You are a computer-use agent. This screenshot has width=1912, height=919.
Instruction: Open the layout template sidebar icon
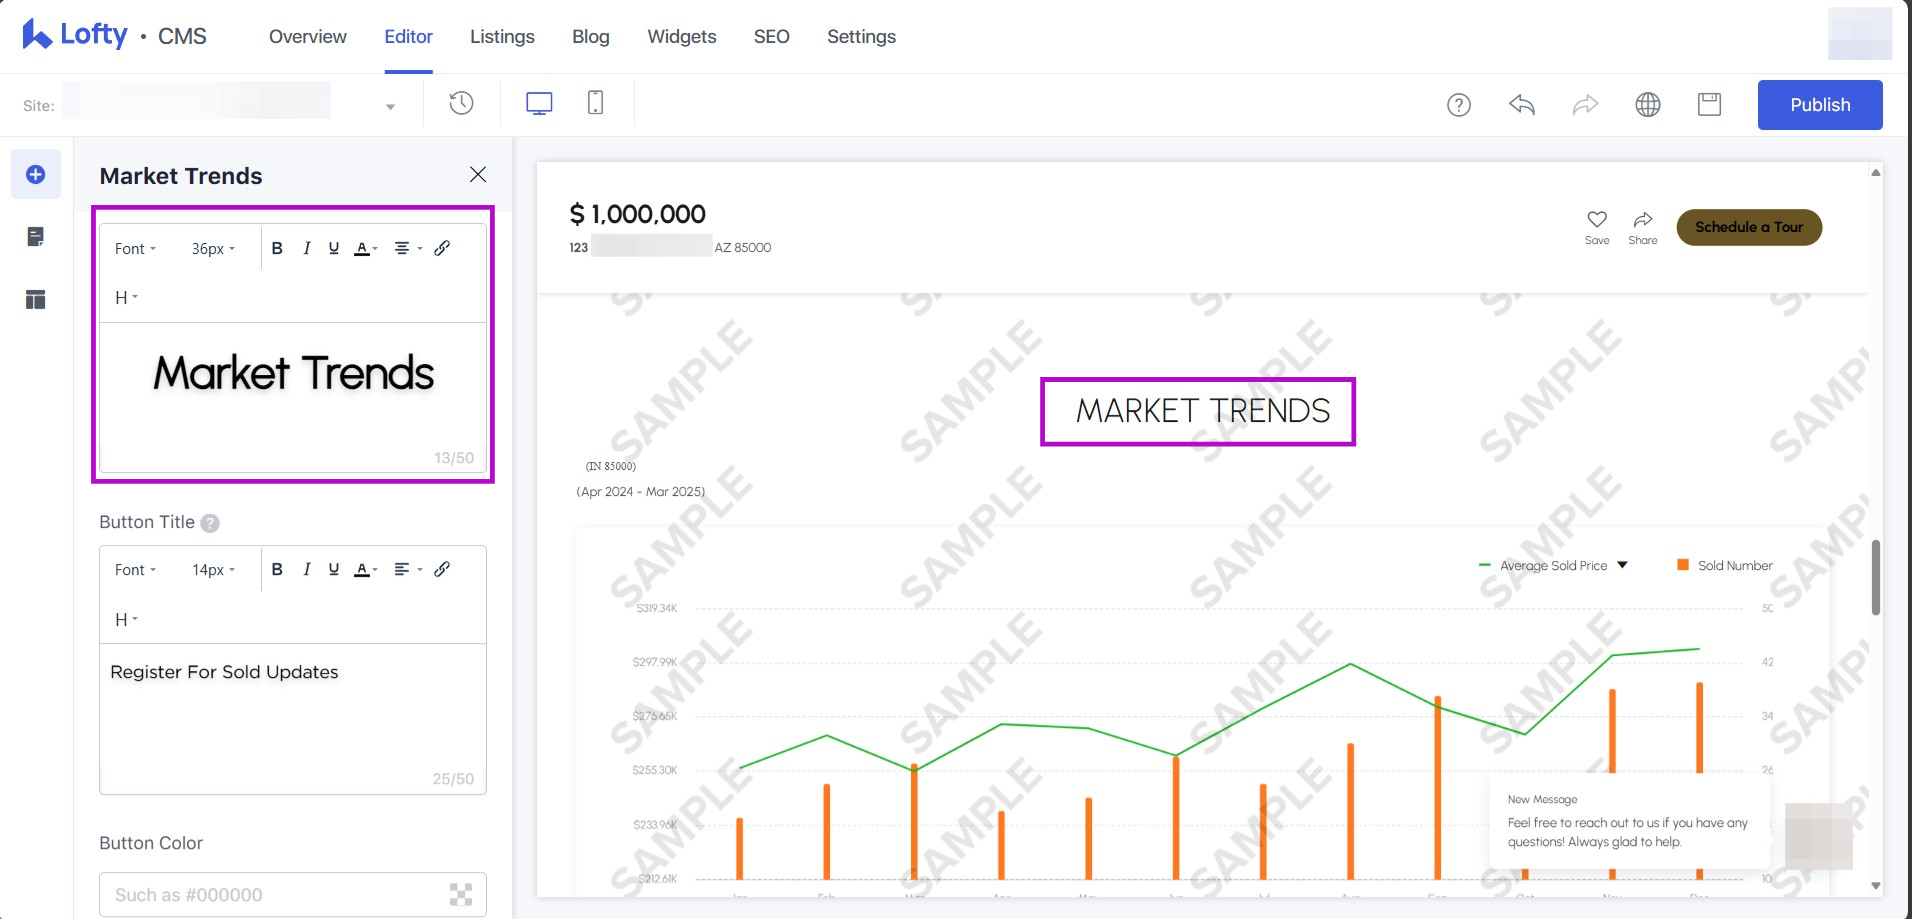click(36, 299)
